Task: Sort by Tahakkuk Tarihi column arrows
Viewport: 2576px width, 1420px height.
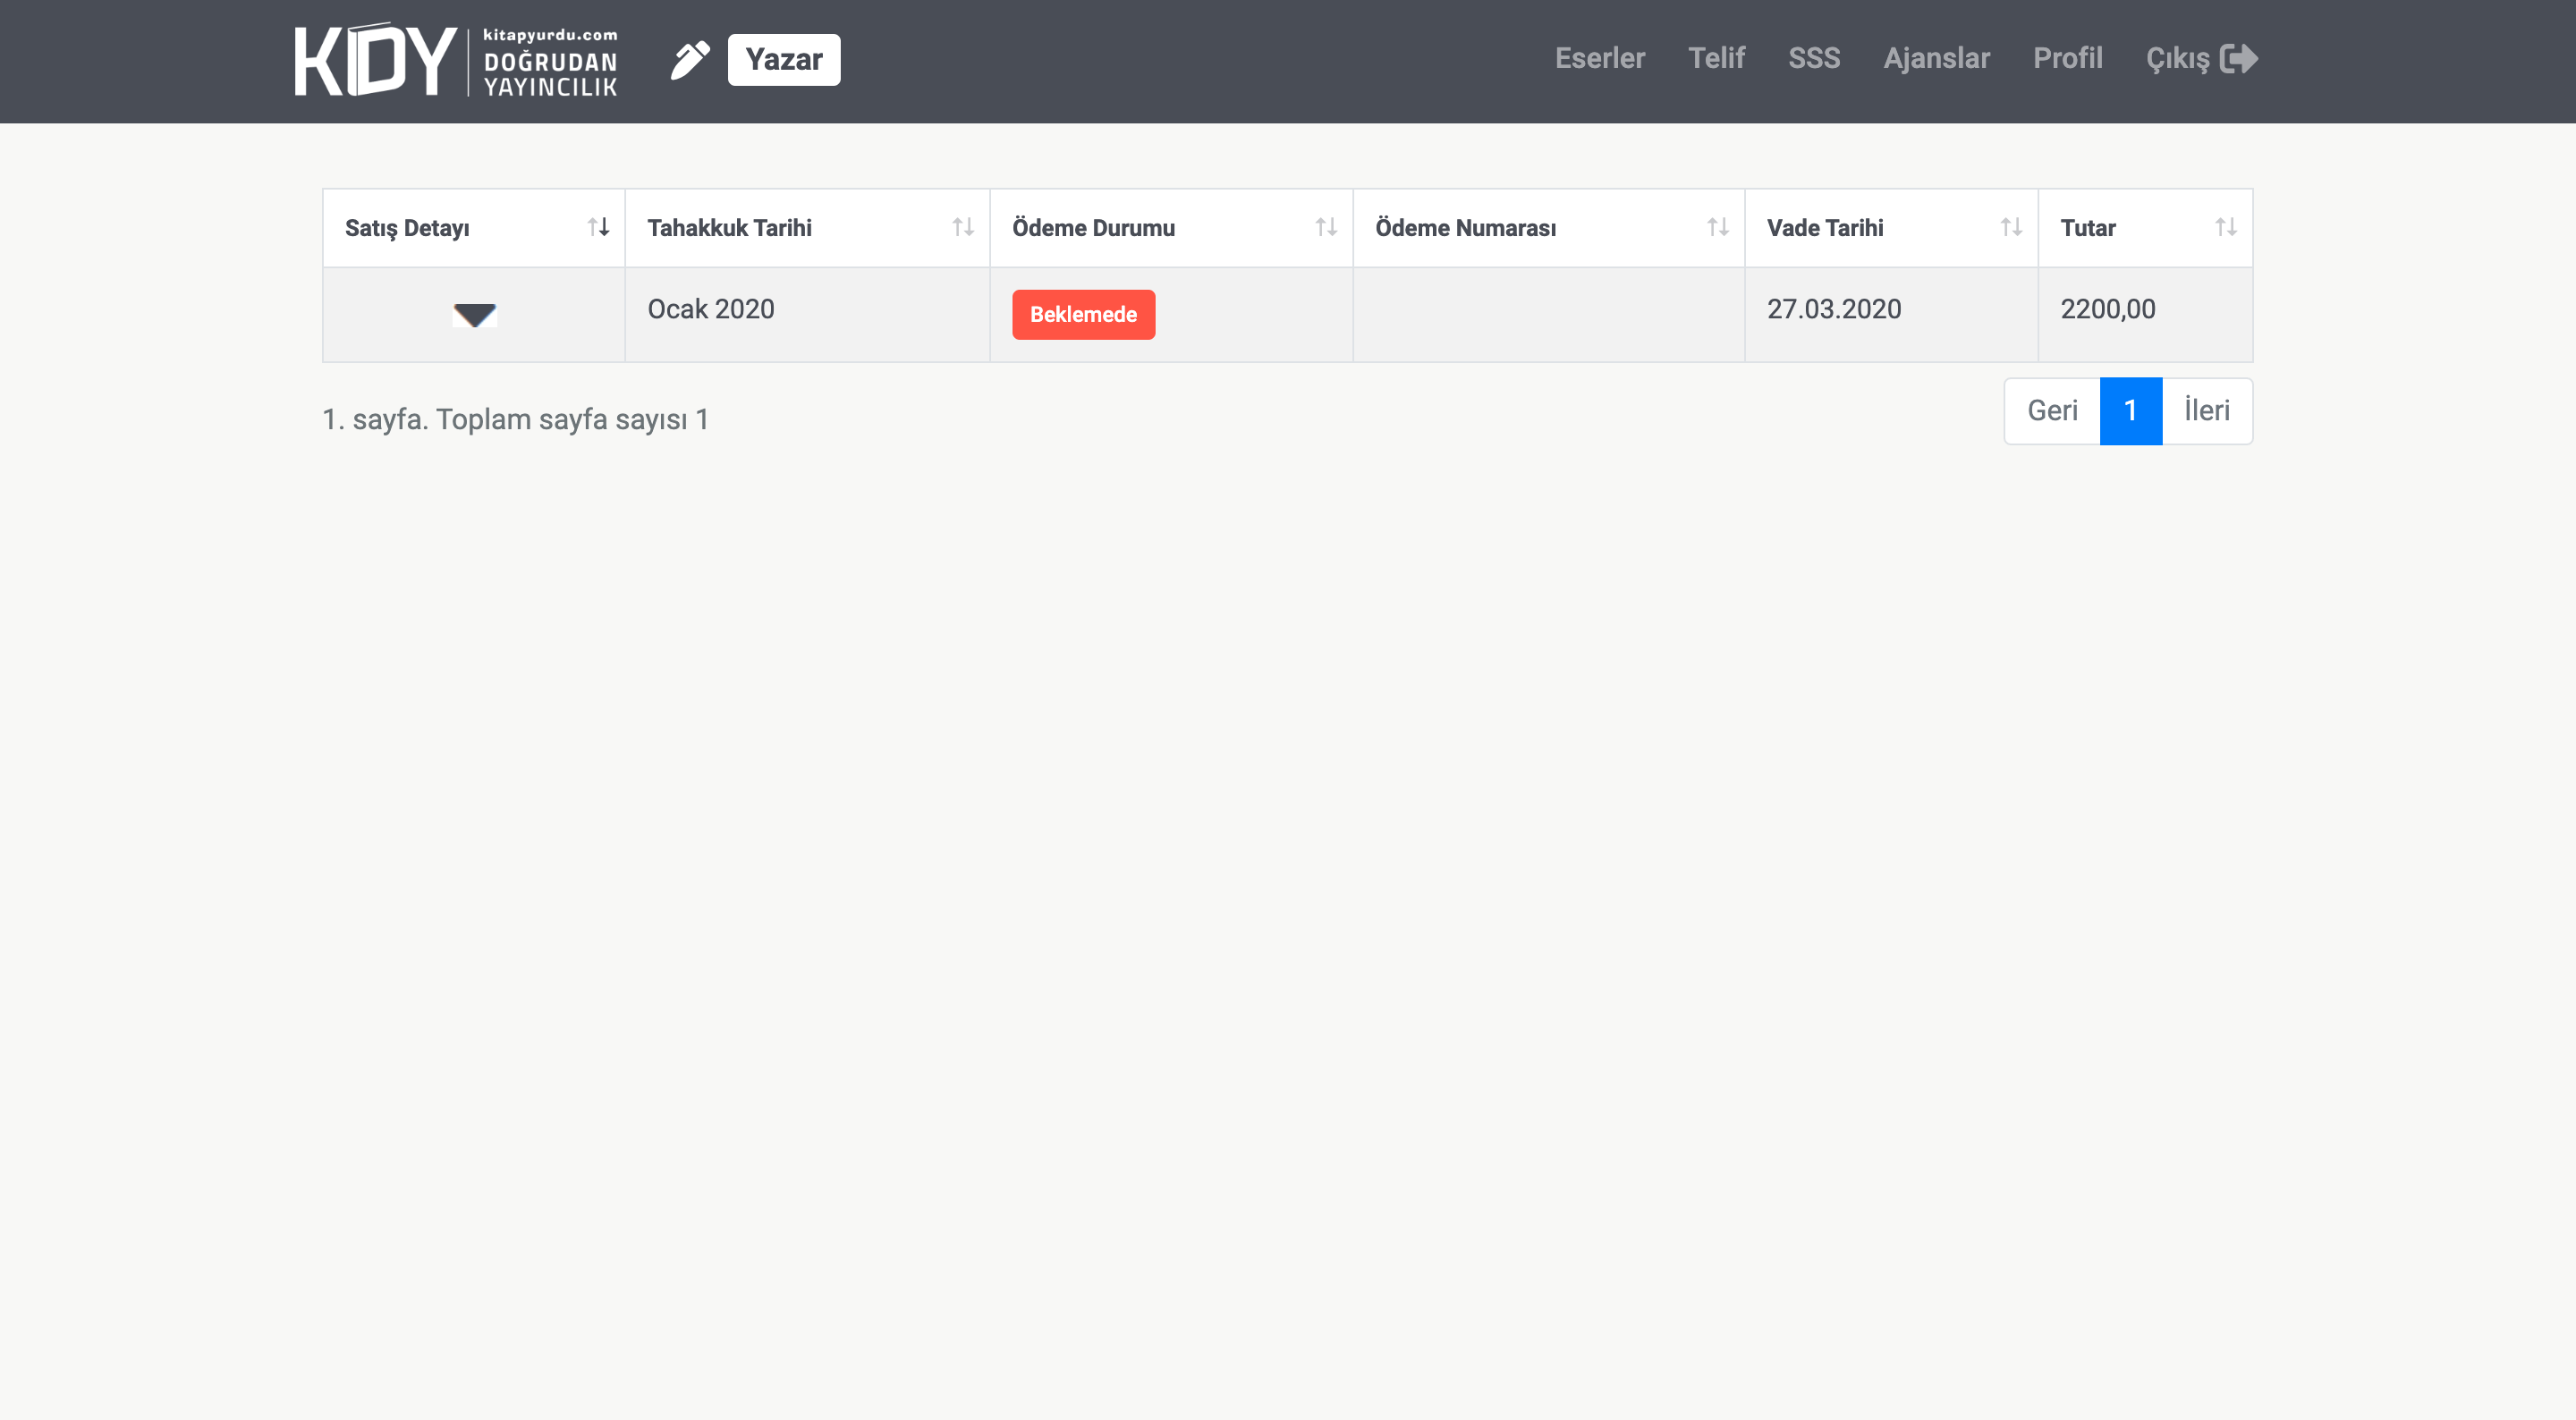Action: pos(962,228)
